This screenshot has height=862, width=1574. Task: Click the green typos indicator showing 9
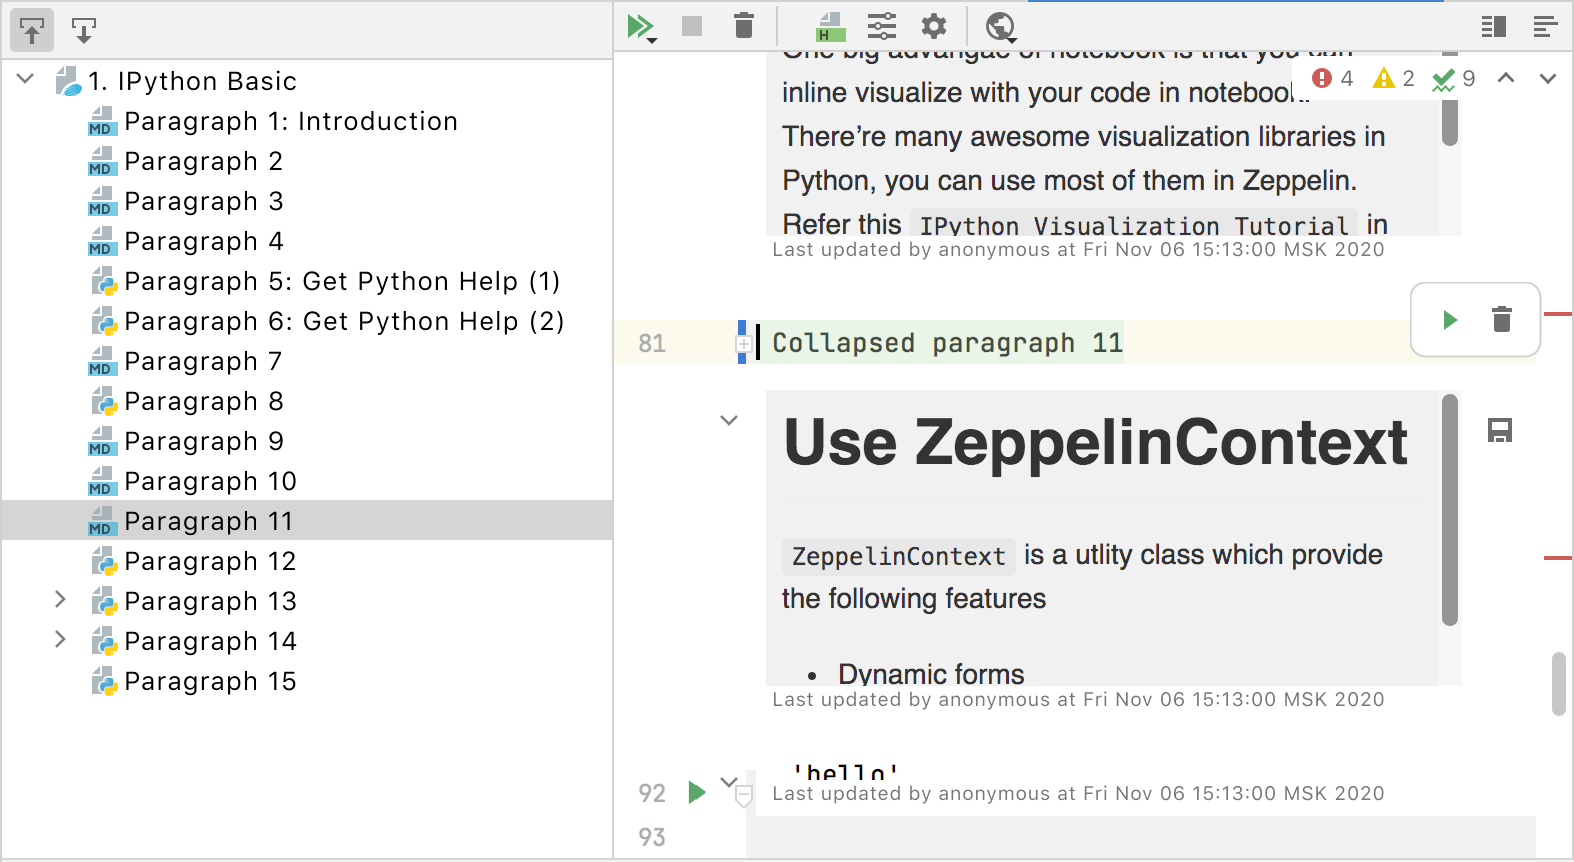pyautogui.click(x=1454, y=79)
